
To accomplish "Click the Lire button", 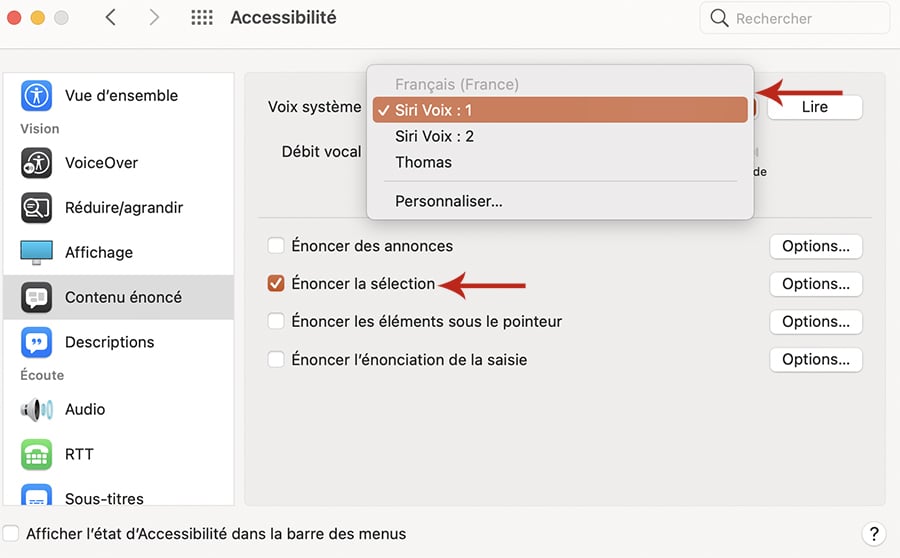I will 814,107.
